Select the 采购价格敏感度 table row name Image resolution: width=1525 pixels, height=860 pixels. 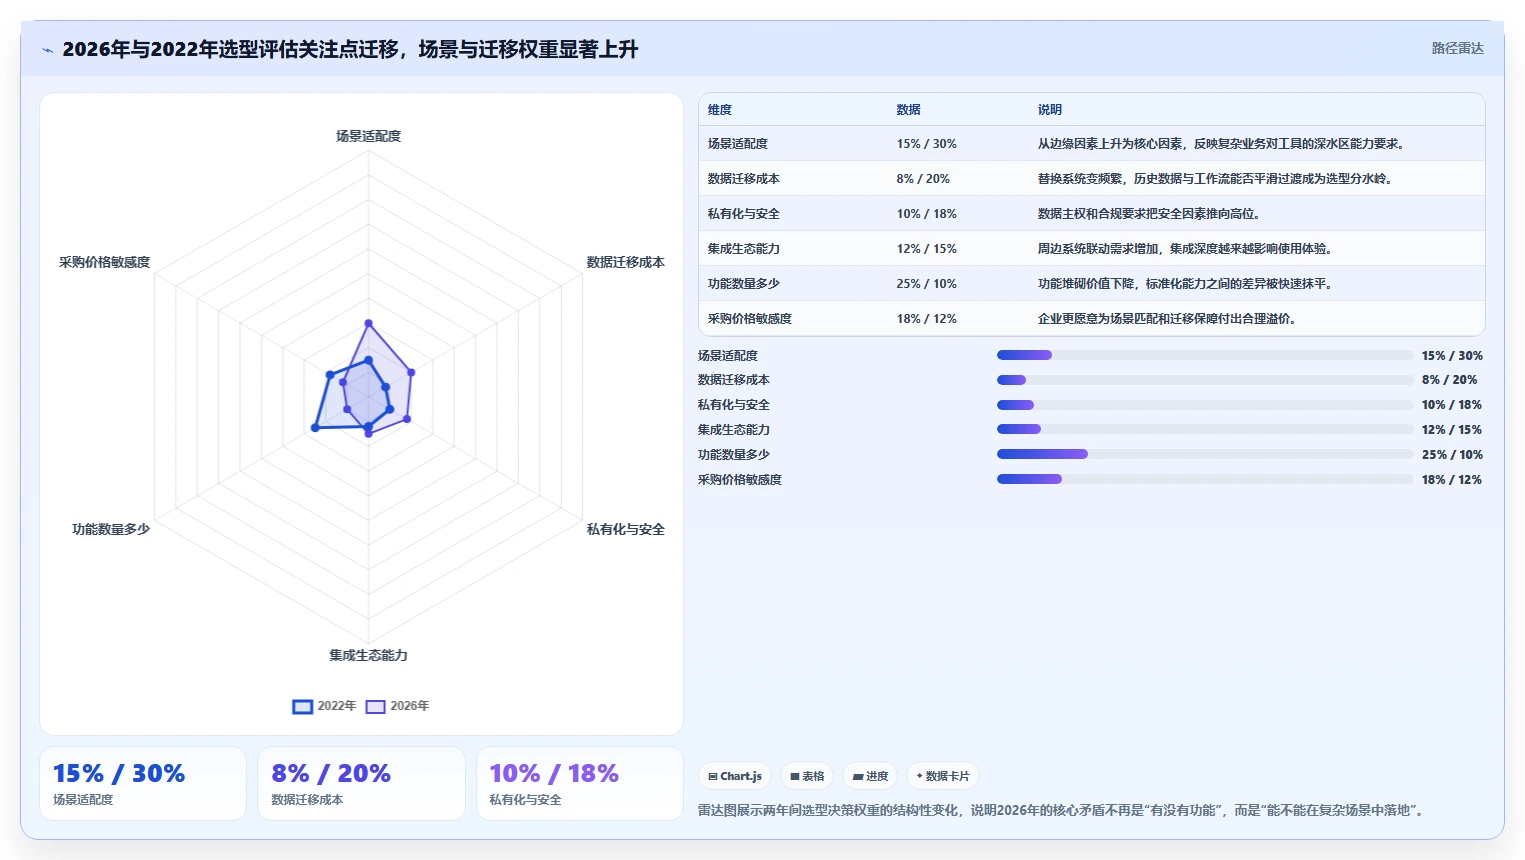coord(750,319)
